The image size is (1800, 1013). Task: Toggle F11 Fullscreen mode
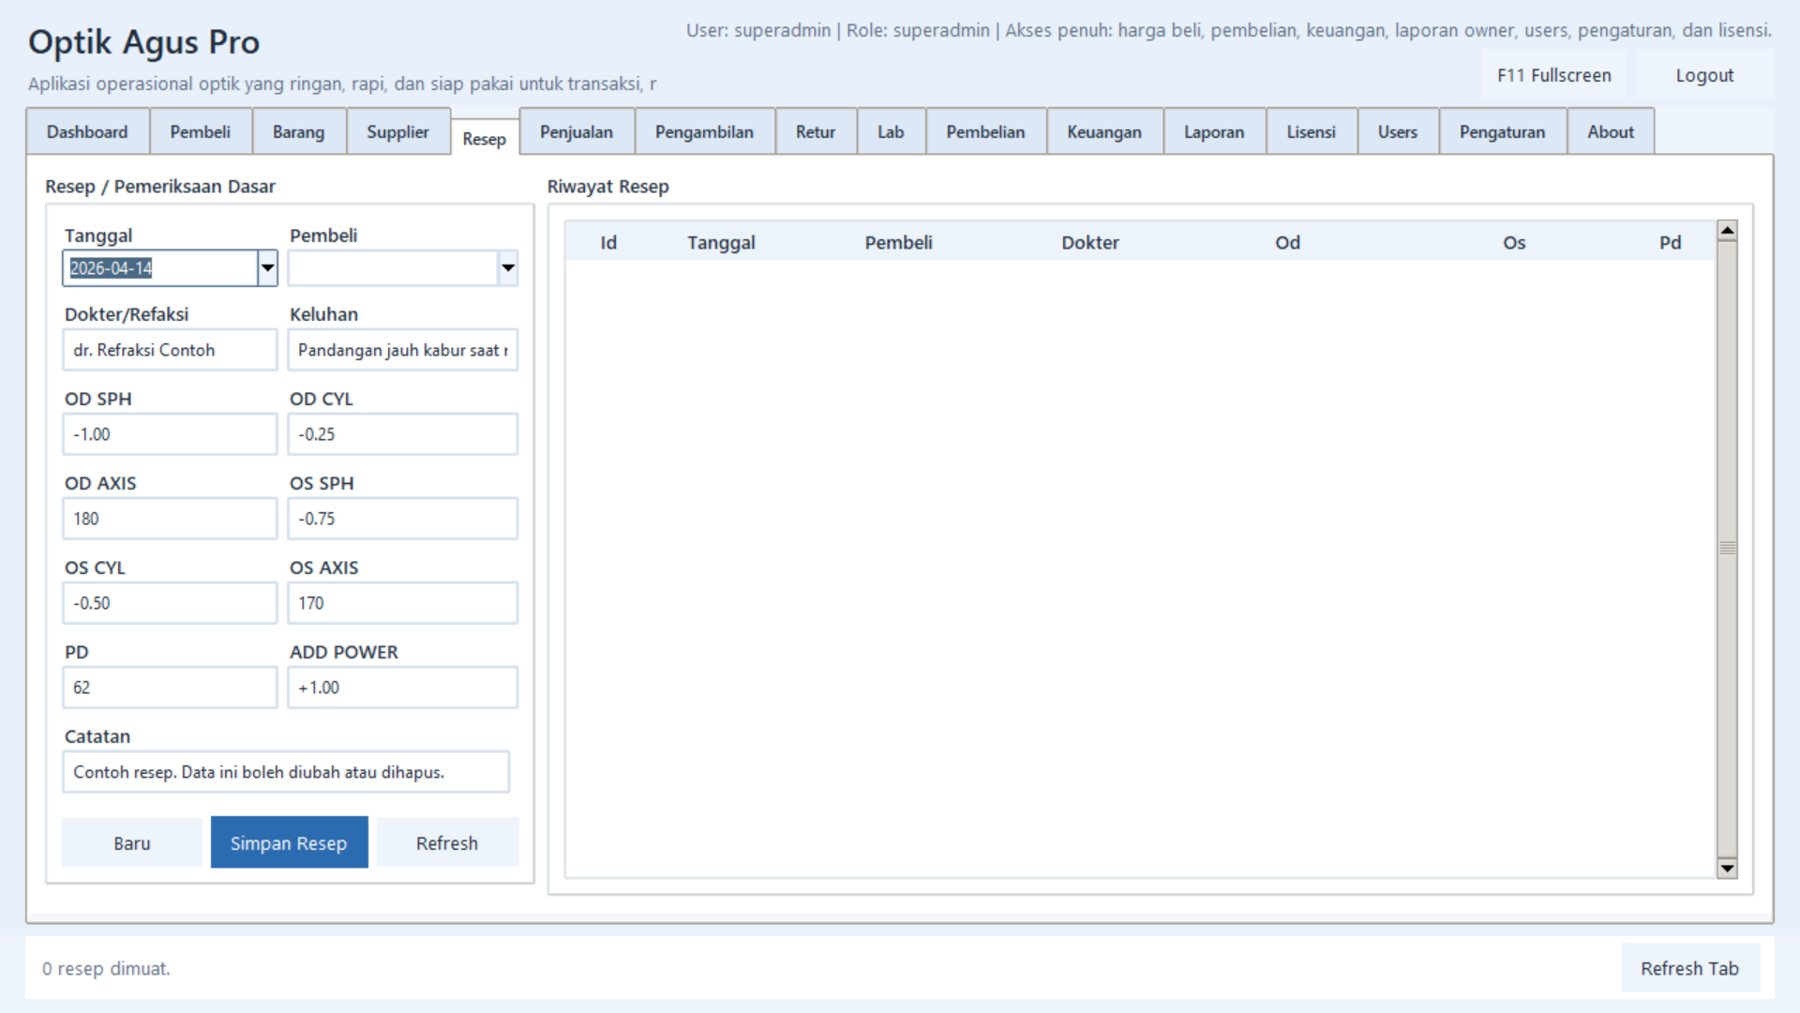1553,76
